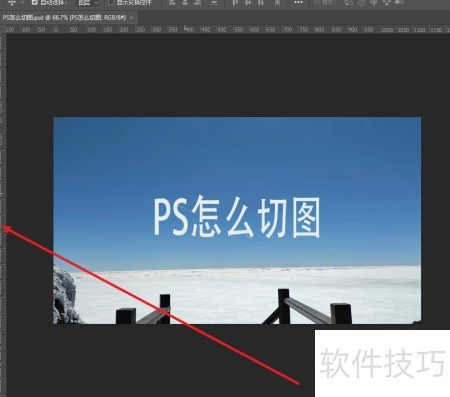
Task: Click the Align Left Edges icon
Action: (172, 2)
